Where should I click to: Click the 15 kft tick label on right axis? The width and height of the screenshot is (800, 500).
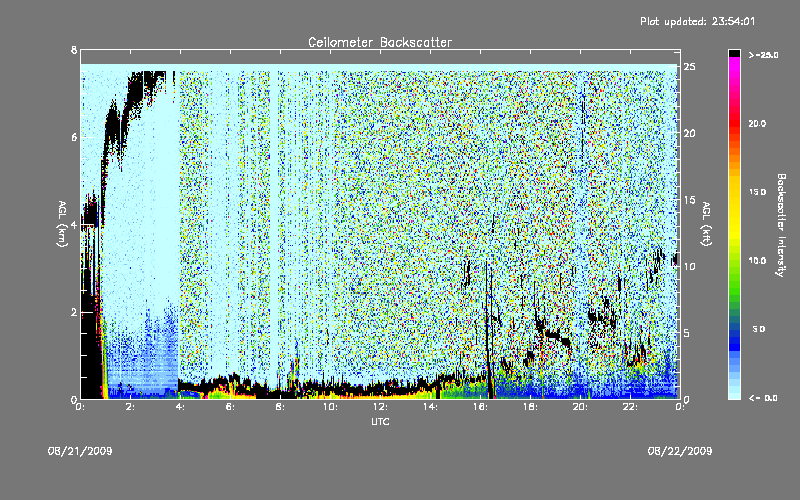pos(689,200)
